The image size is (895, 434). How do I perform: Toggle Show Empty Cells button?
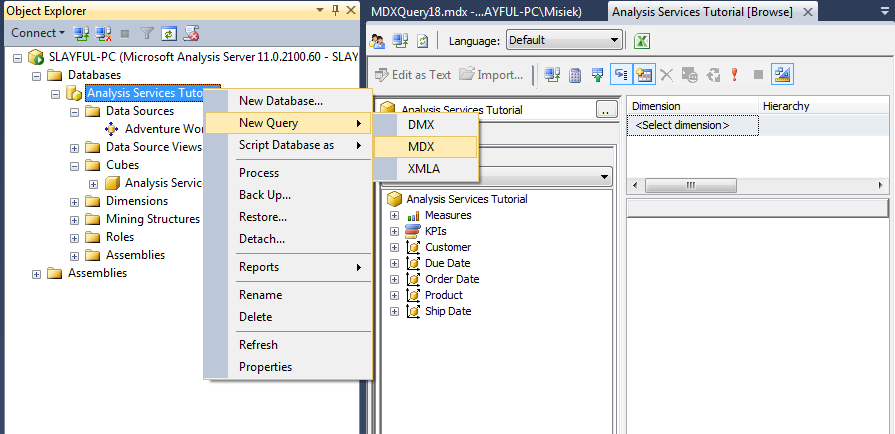620,75
